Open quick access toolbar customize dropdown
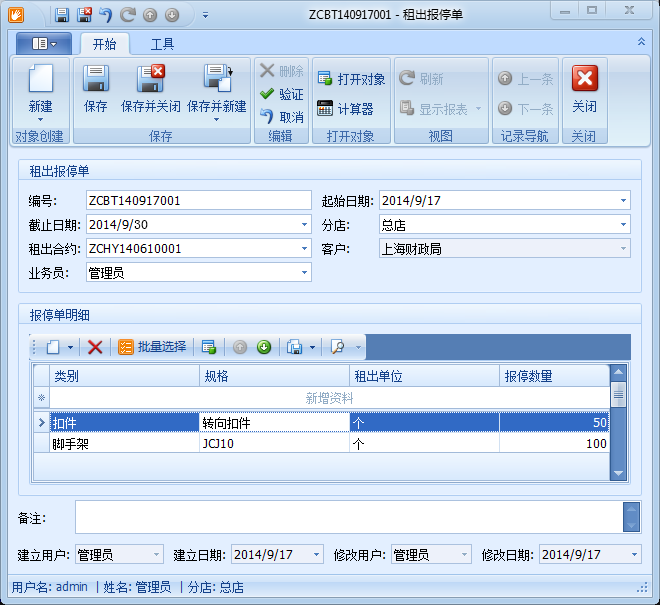 click(205, 15)
